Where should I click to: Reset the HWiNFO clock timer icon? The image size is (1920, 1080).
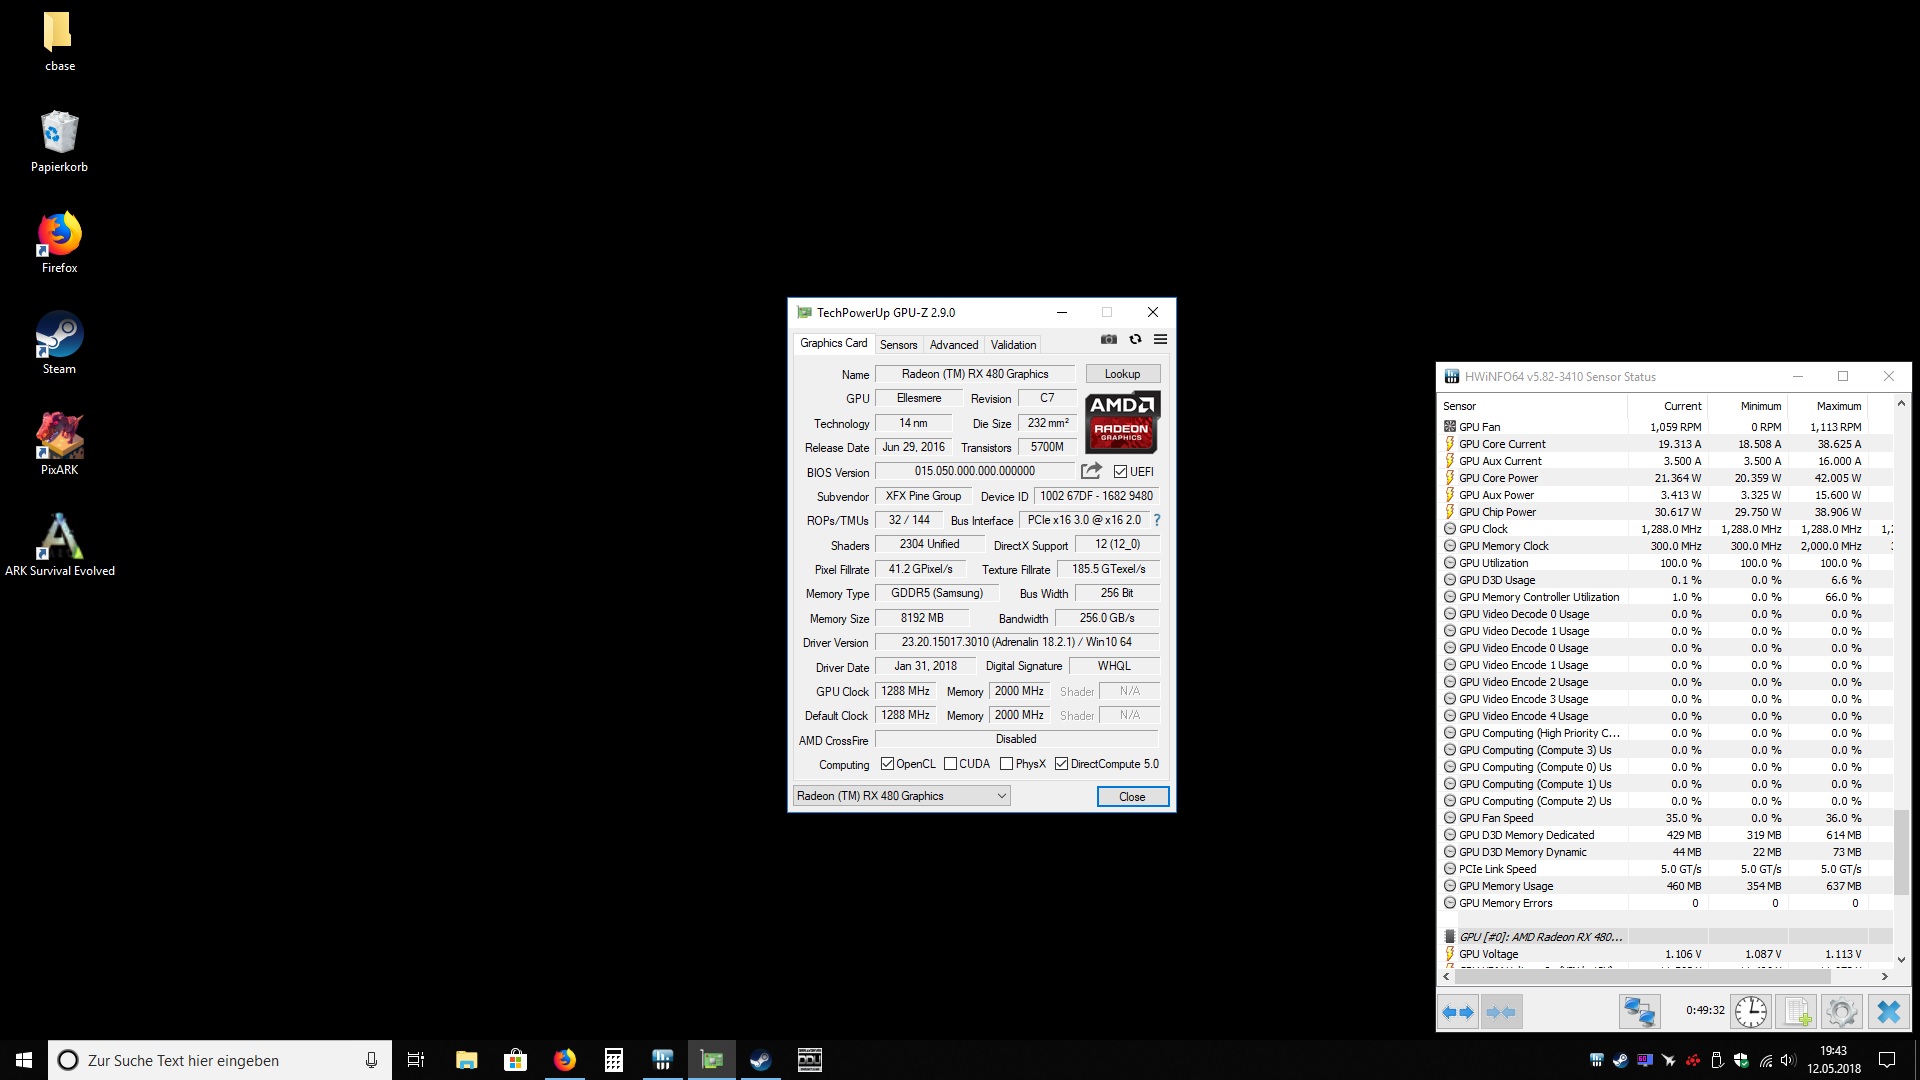(x=1750, y=1012)
